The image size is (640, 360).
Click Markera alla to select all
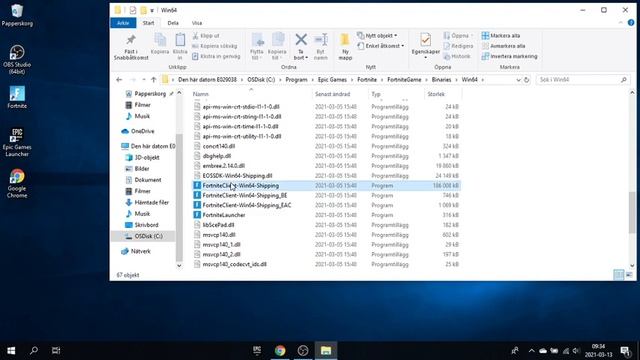(501, 36)
